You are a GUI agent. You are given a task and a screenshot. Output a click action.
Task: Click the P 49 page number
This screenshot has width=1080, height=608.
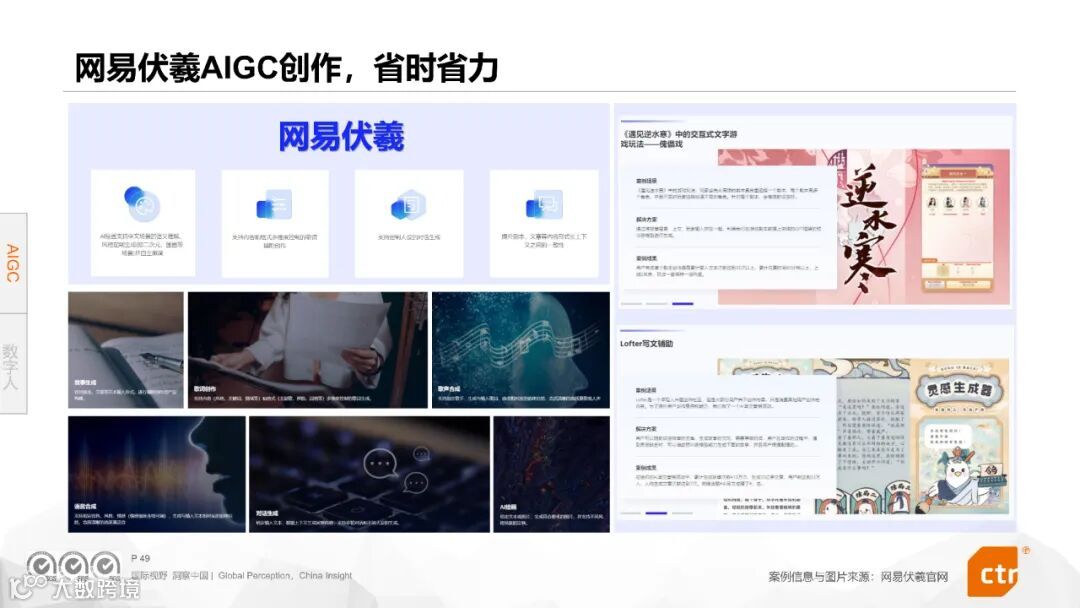click(140, 558)
